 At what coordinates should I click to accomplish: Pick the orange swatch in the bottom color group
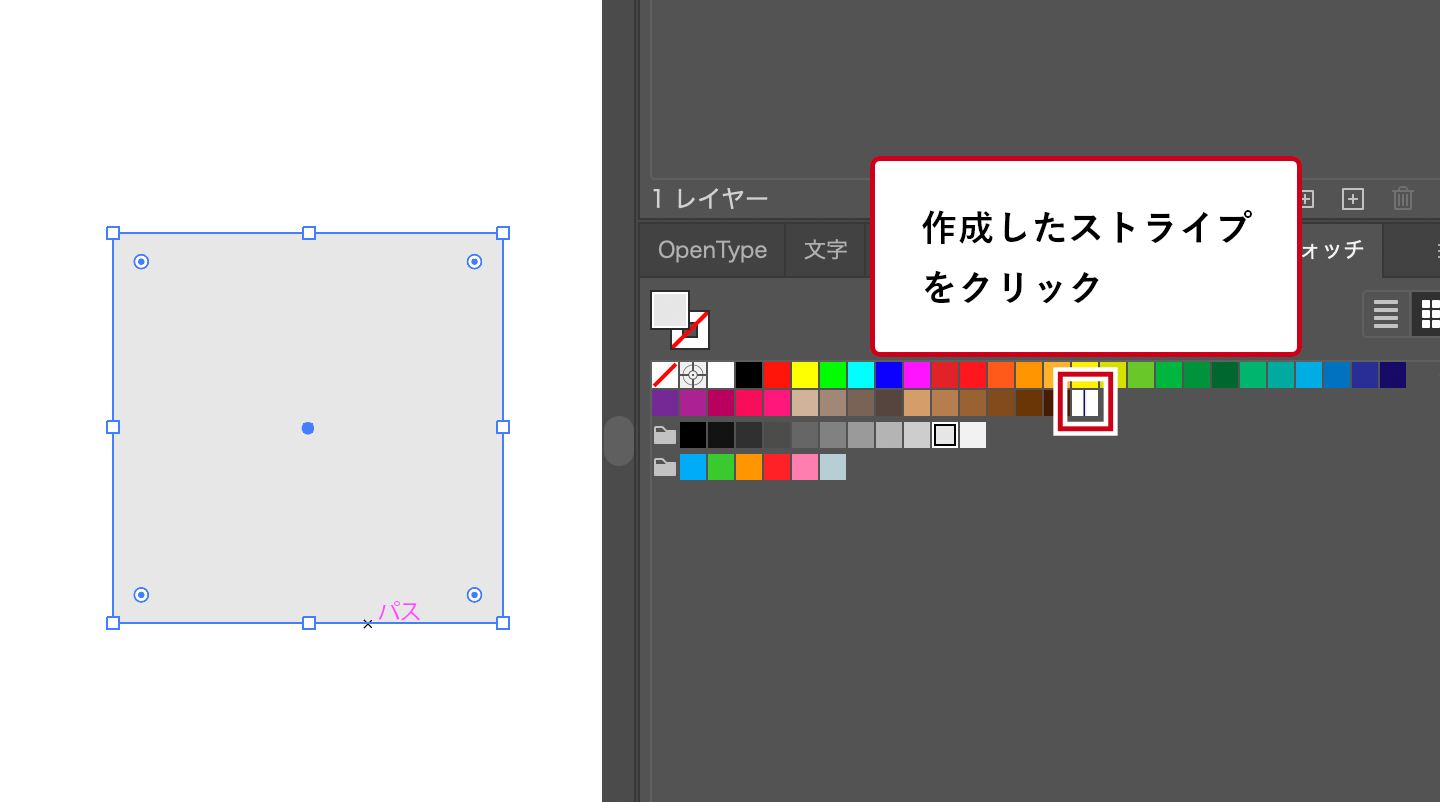(749, 467)
